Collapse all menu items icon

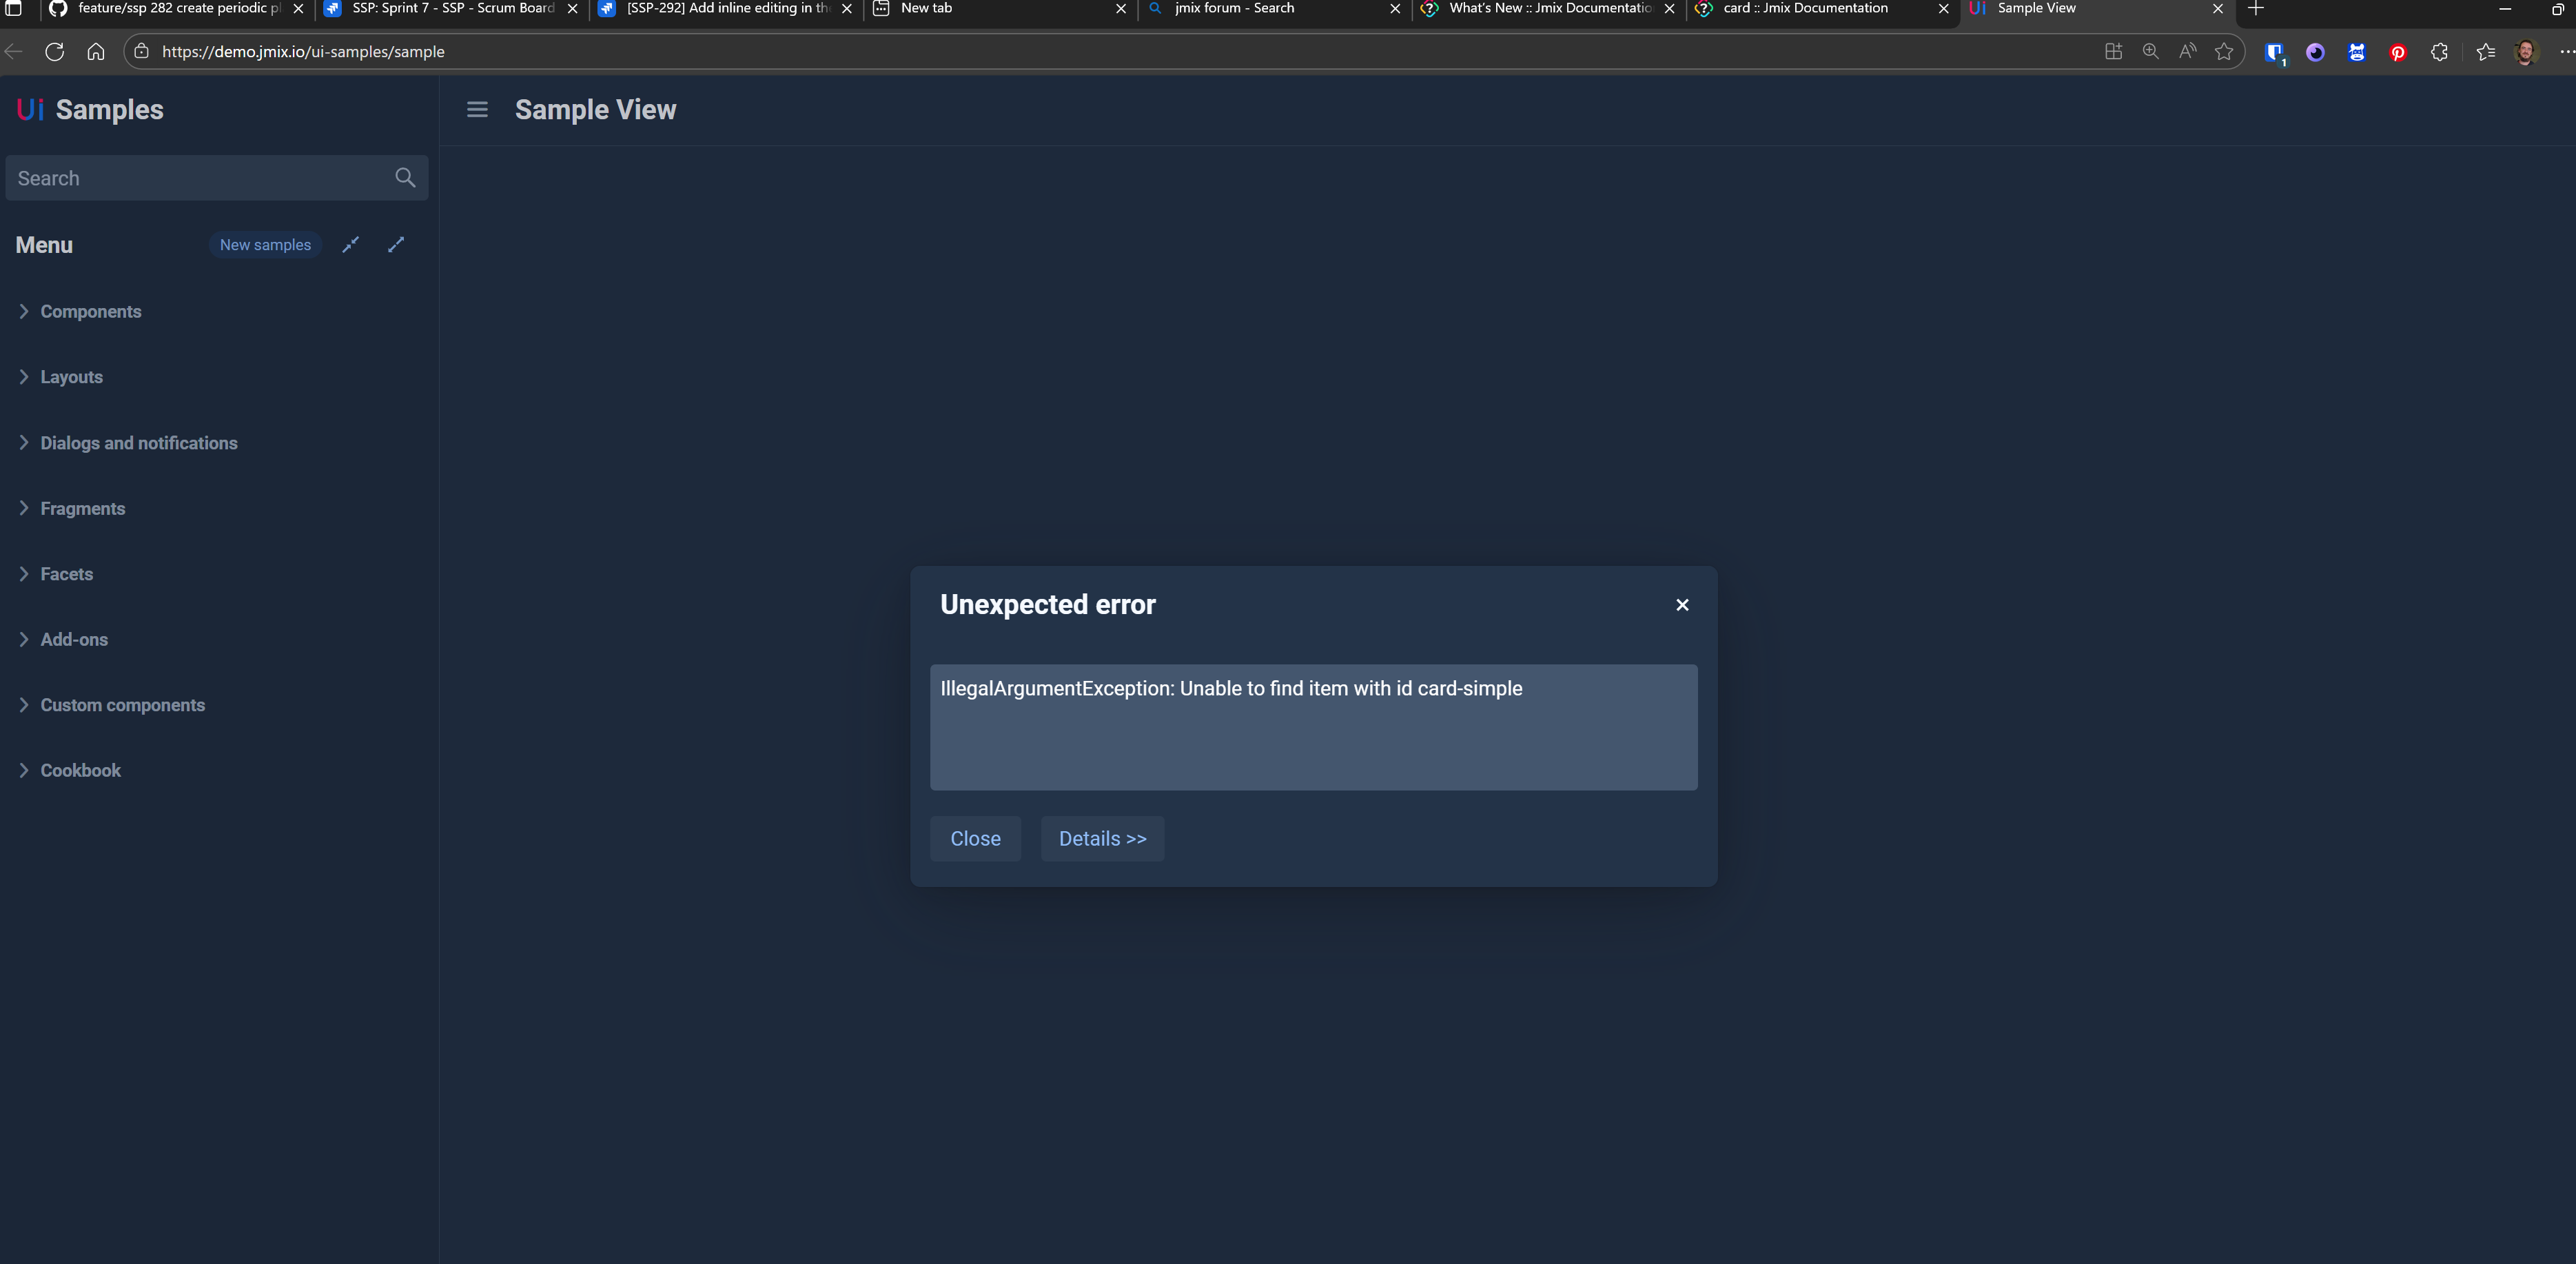tap(350, 245)
